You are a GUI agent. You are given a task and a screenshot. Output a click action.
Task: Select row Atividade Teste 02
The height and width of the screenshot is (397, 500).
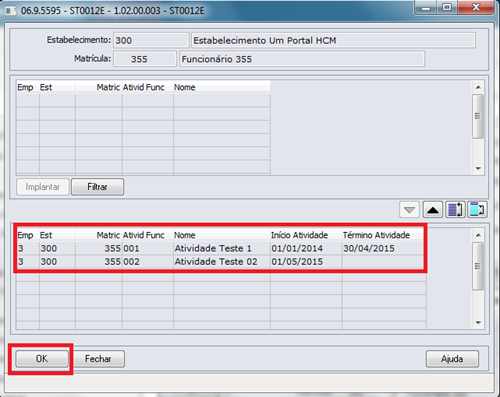[x=221, y=262]
